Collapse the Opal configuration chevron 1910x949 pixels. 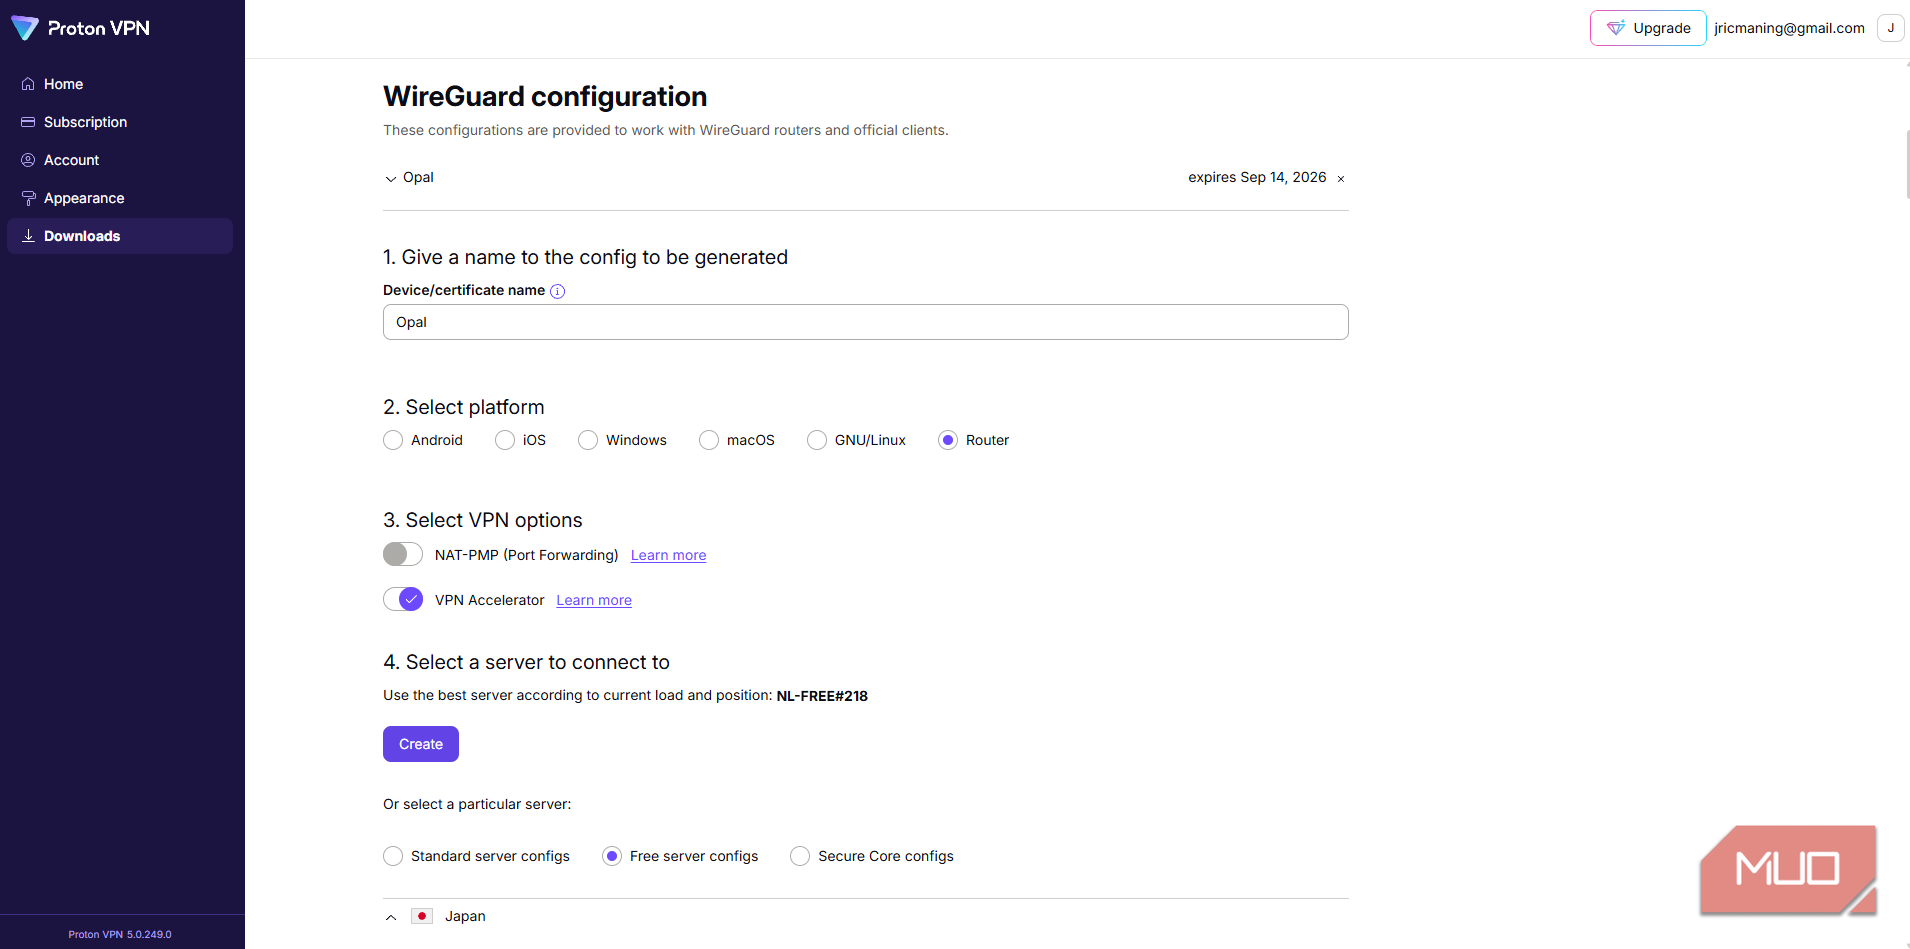coord(391,178)
